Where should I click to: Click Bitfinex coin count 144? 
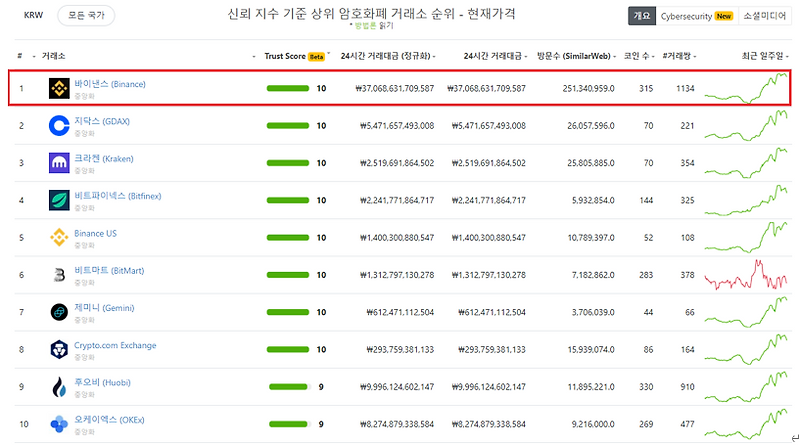[646, 200]
